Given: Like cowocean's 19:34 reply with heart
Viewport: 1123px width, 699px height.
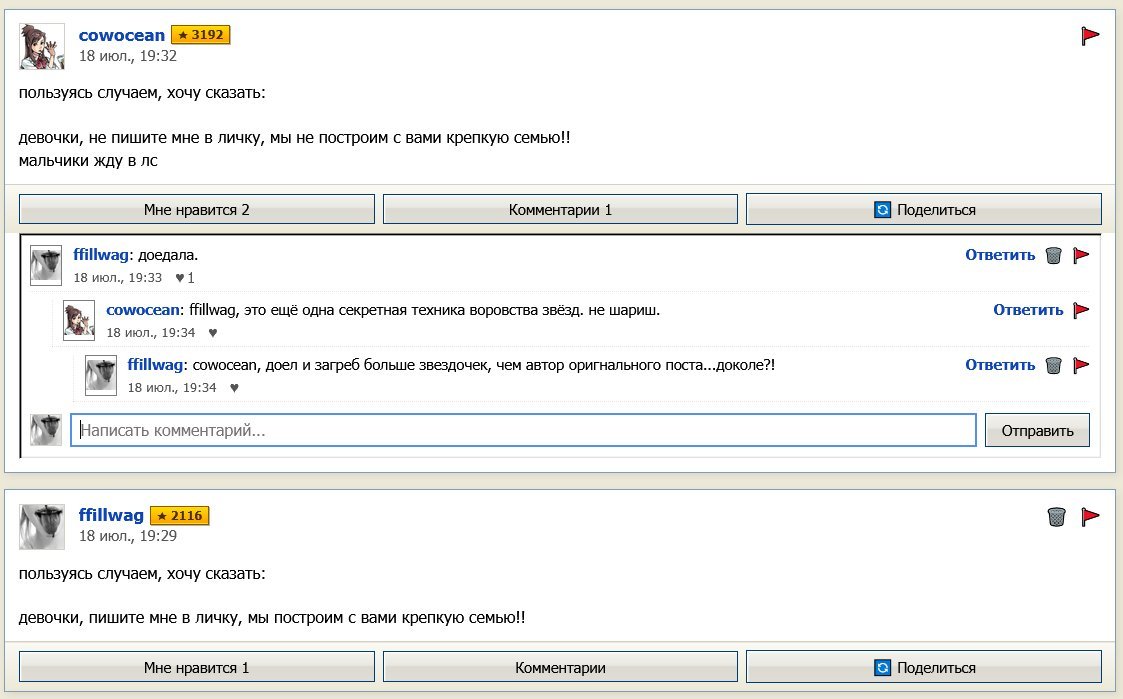Looking at the screenshot, I should (213, 333).
